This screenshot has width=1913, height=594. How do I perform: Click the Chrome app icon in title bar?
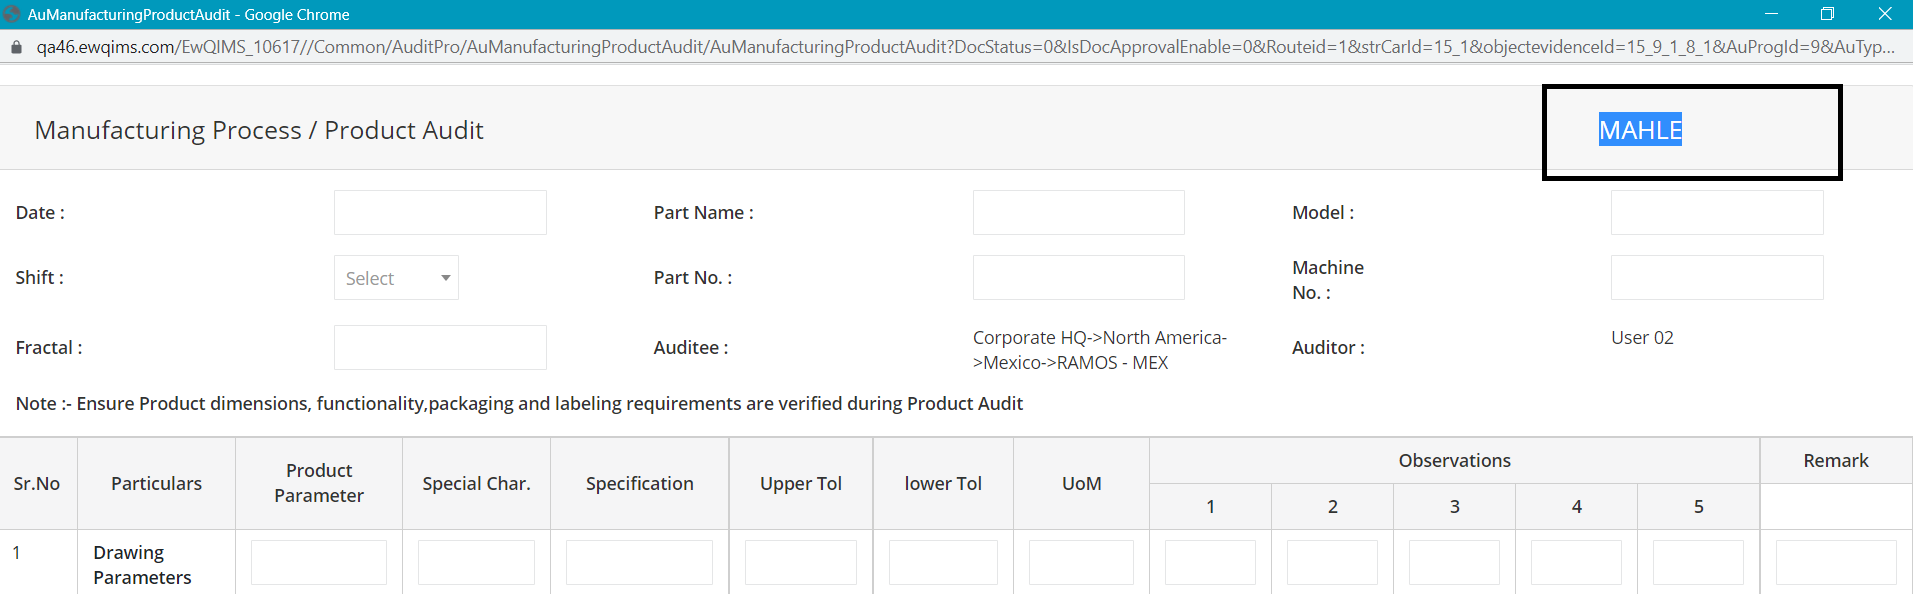click(x=12, y=14)
